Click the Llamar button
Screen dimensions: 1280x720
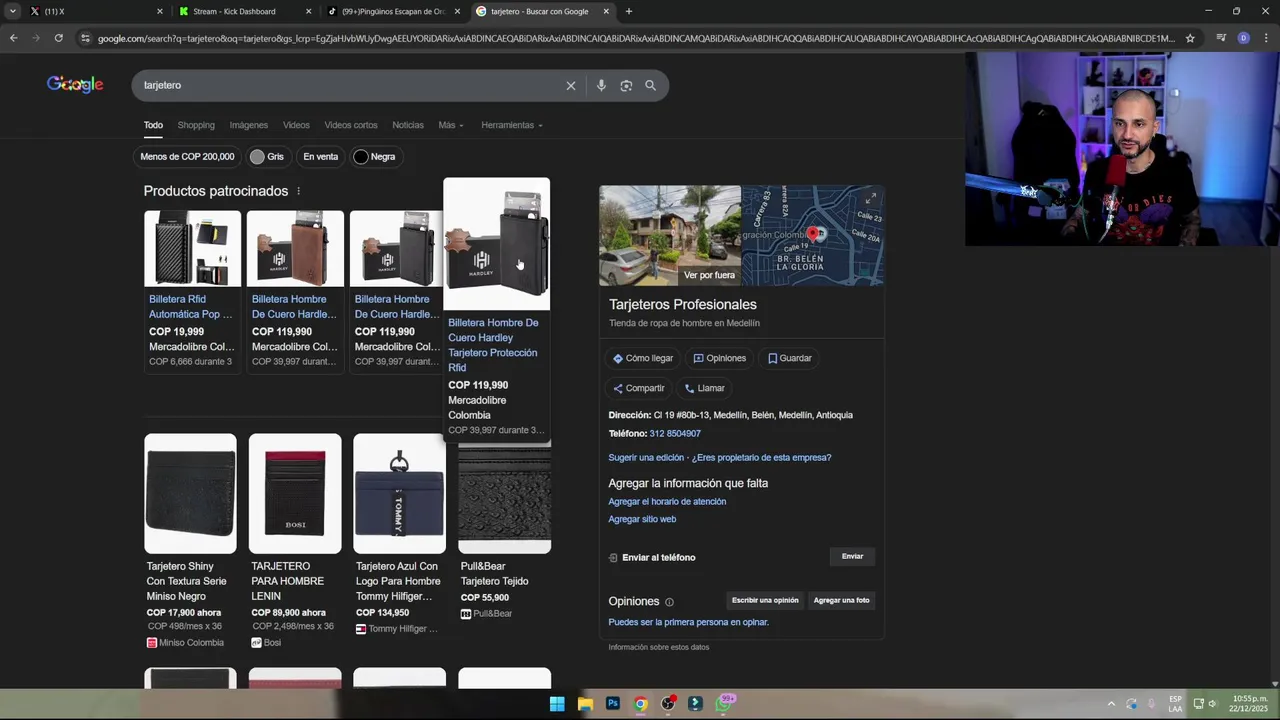pyautogui.click(x=705, y=388)
